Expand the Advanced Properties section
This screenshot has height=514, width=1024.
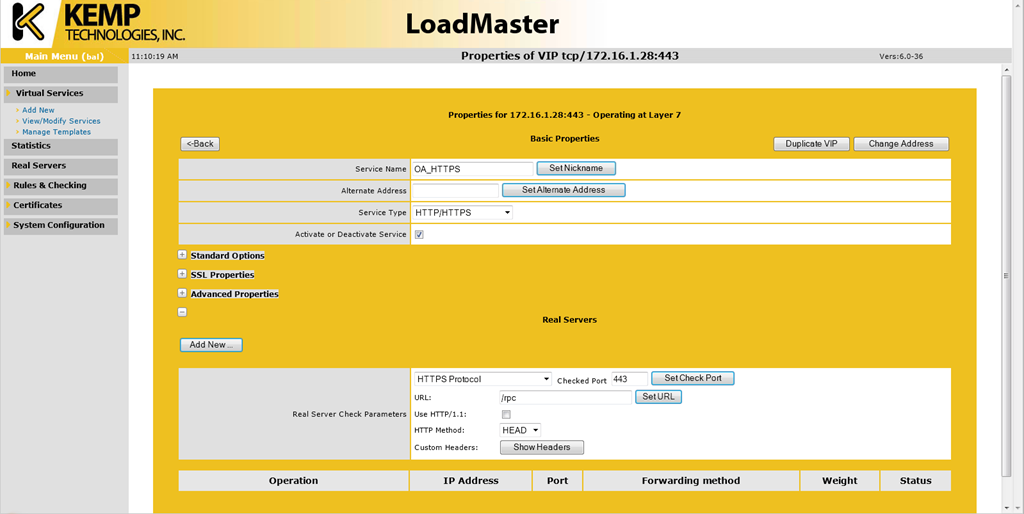pos(182,293)
